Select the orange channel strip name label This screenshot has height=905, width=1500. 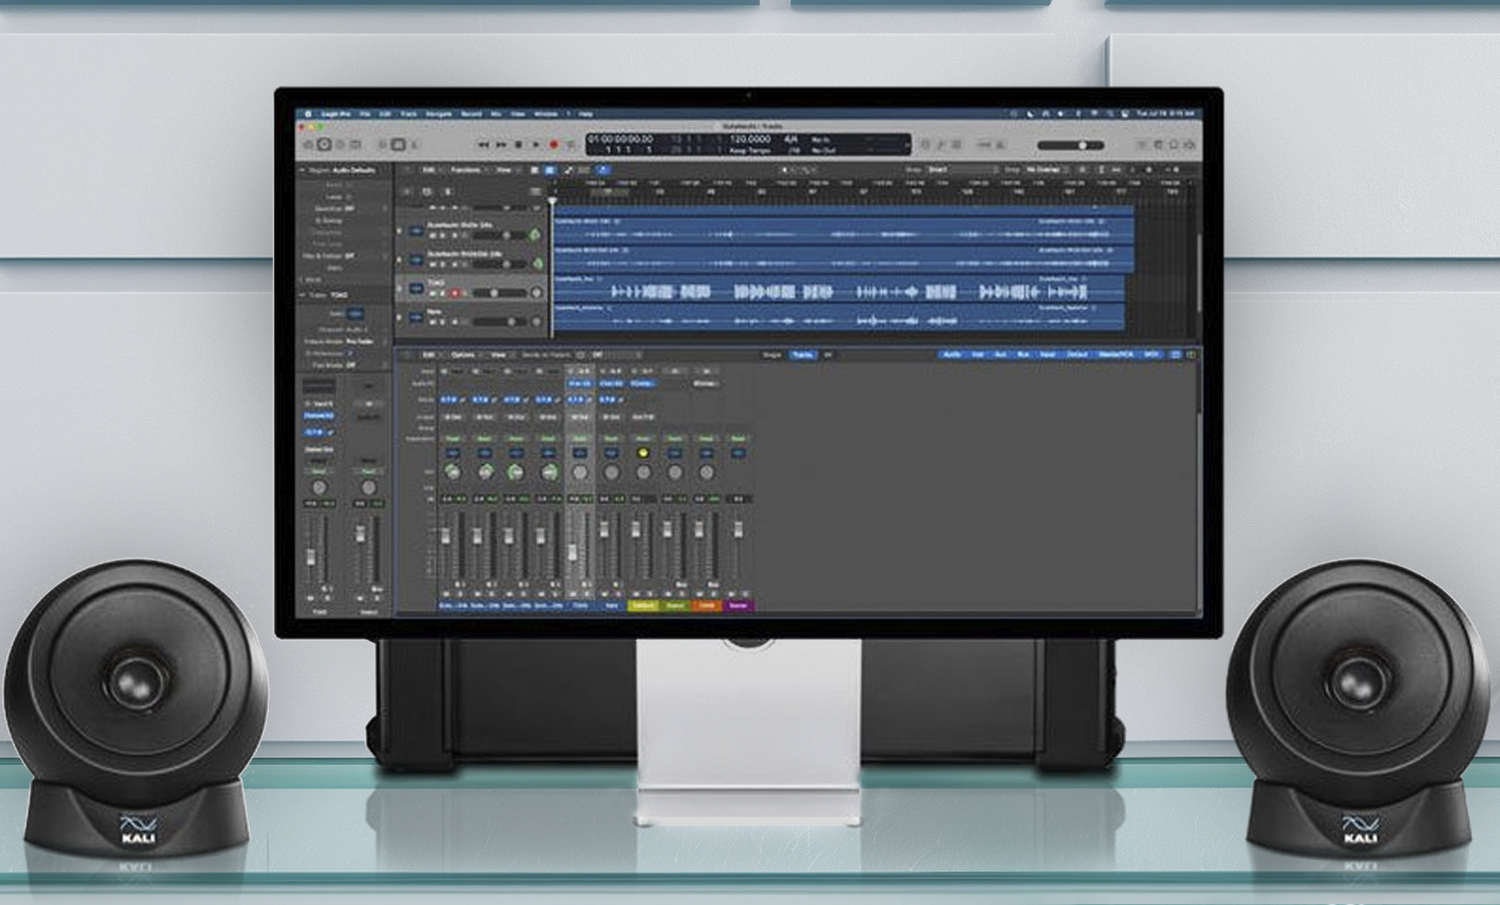pos(706,605)
